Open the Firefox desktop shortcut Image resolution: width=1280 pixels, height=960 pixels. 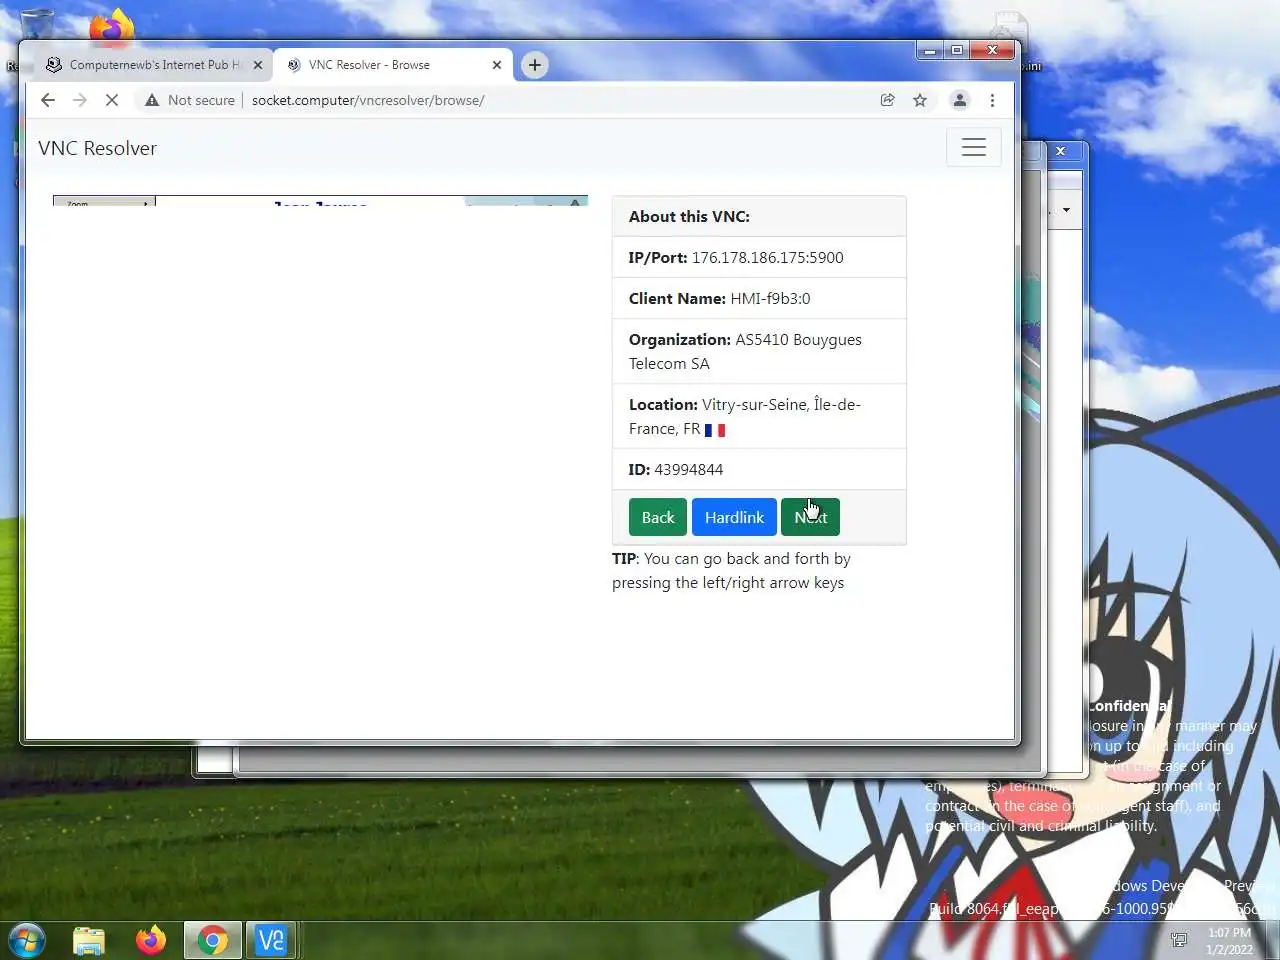pos(111,25)
